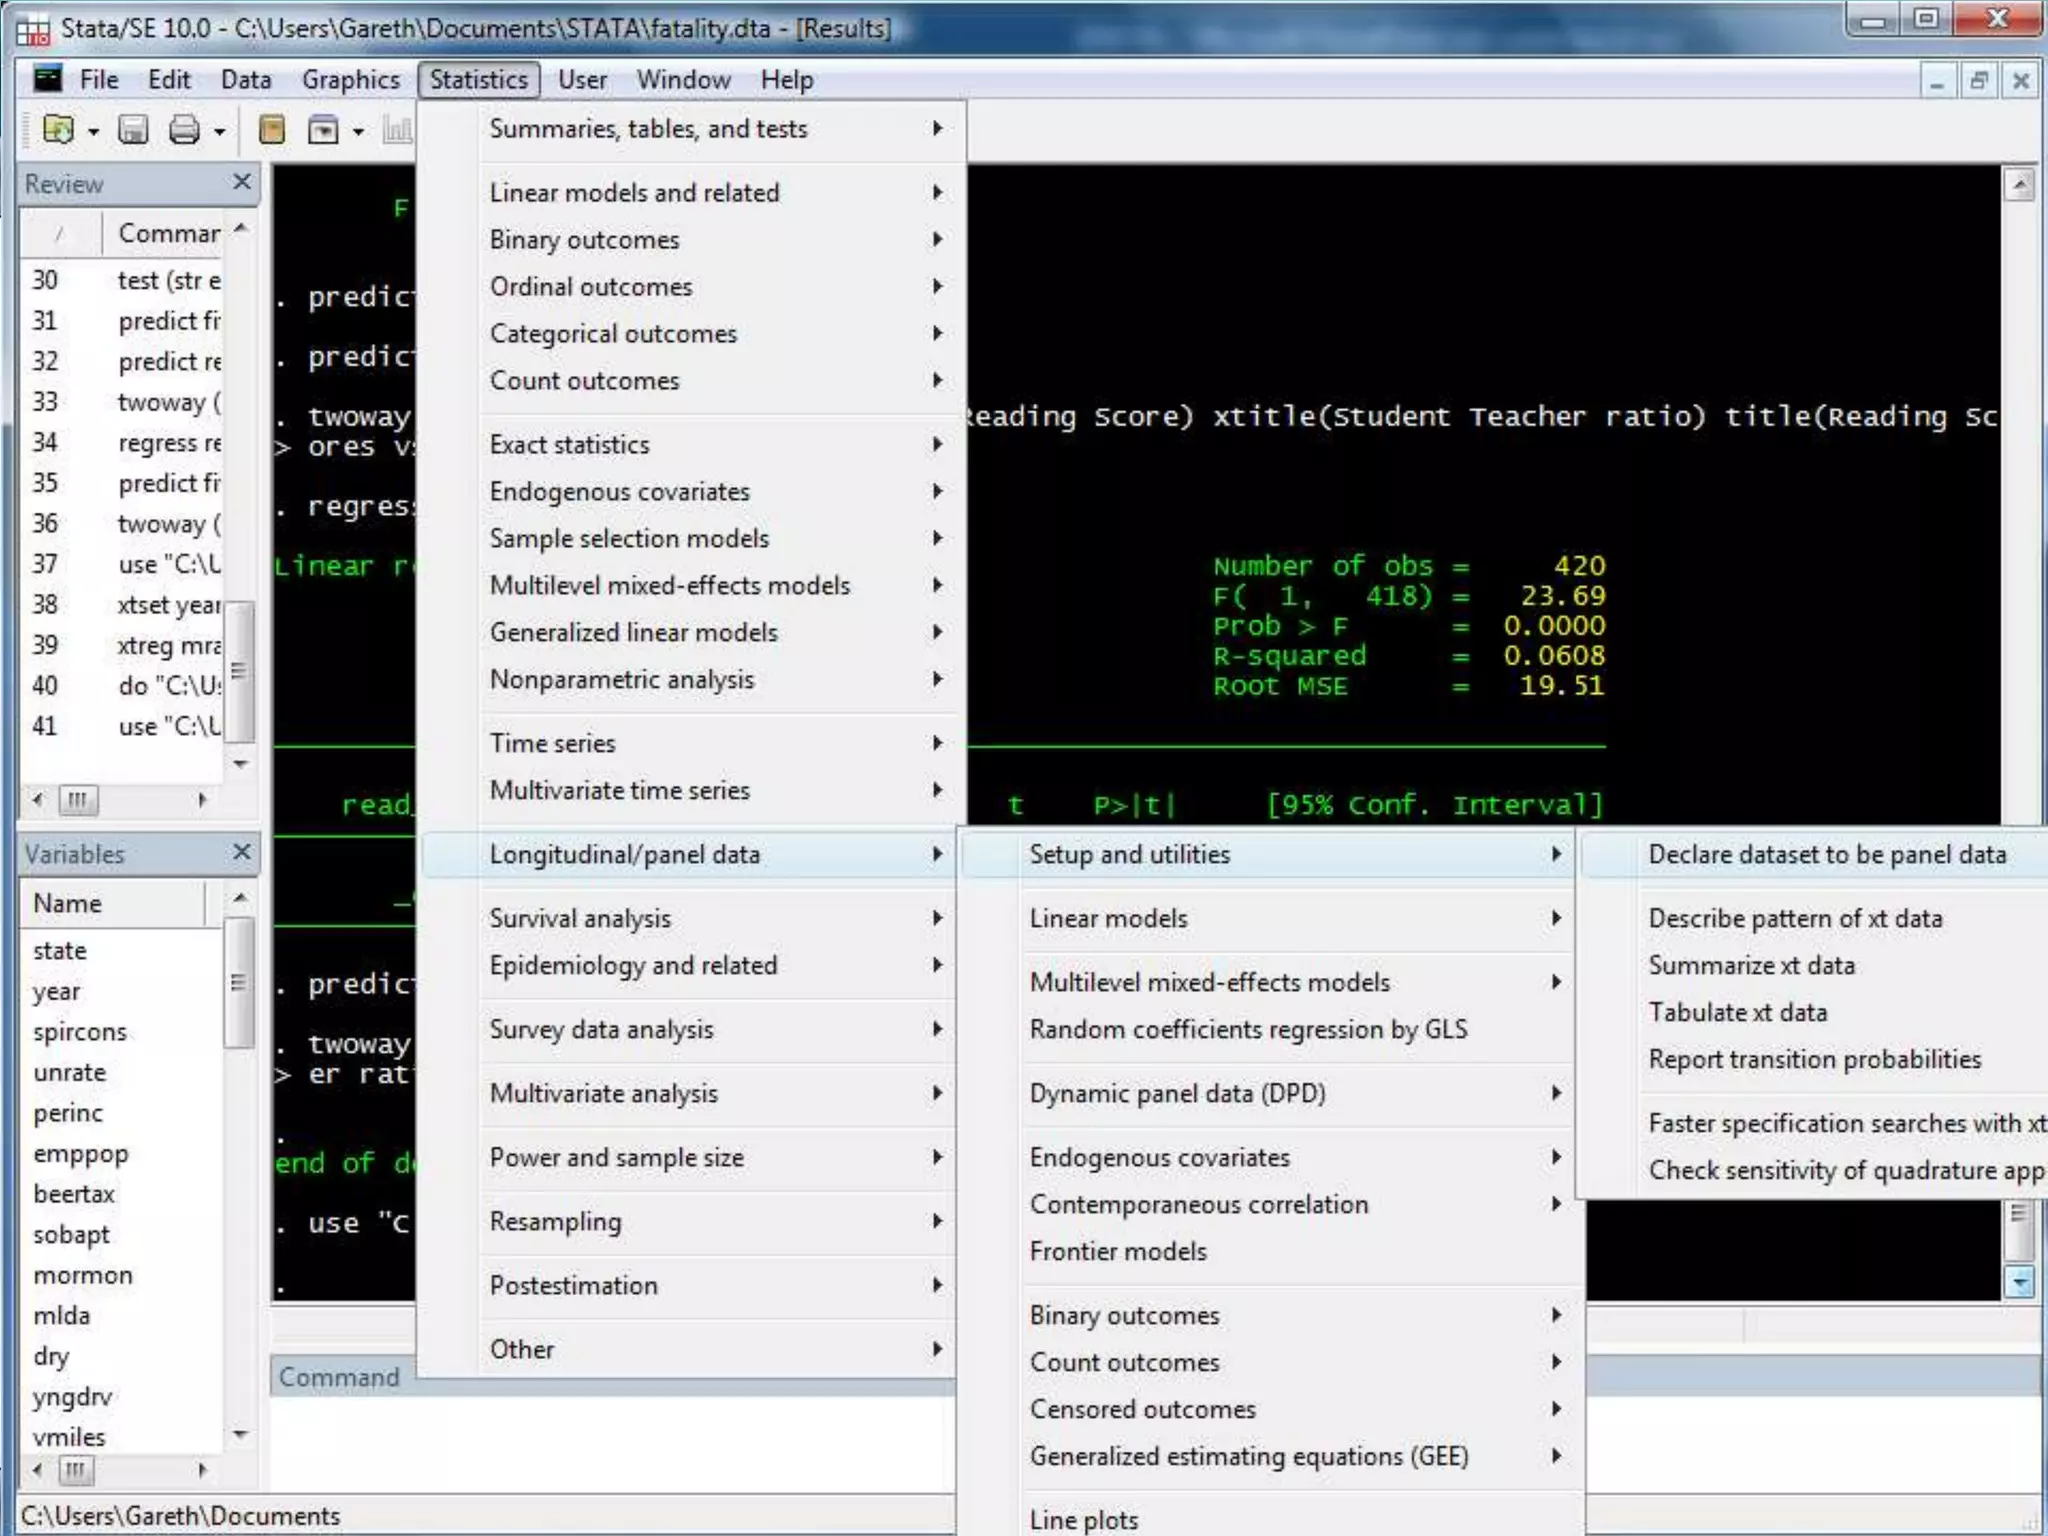Choose Summarize xt data menu entry

pos(1751,965)
